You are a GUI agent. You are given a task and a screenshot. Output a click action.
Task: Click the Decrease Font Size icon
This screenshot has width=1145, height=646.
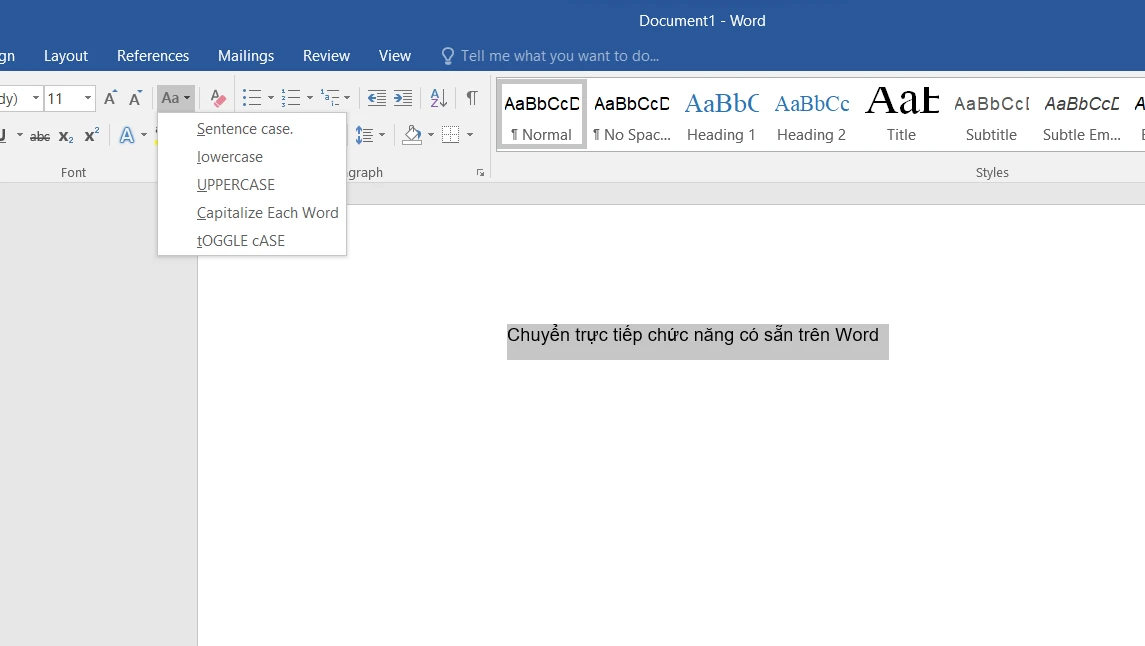134,98
